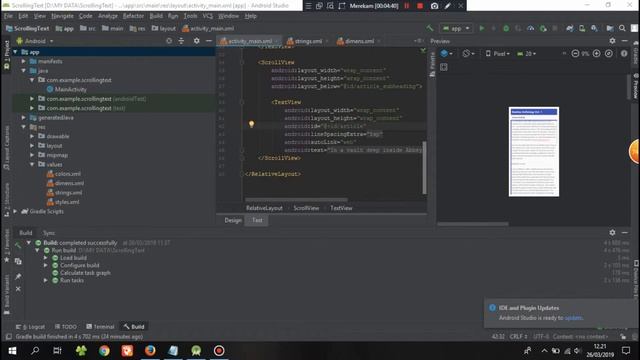Switch to the Design tab
640x360 pixels.
(x=233, y=220)
